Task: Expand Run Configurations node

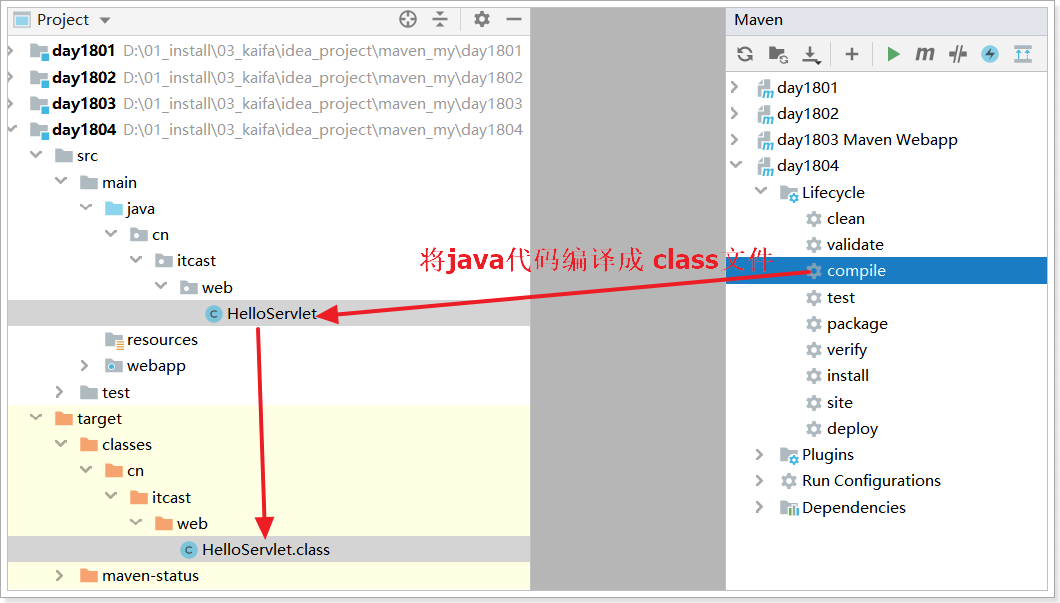Action: (x=759, y=481)
